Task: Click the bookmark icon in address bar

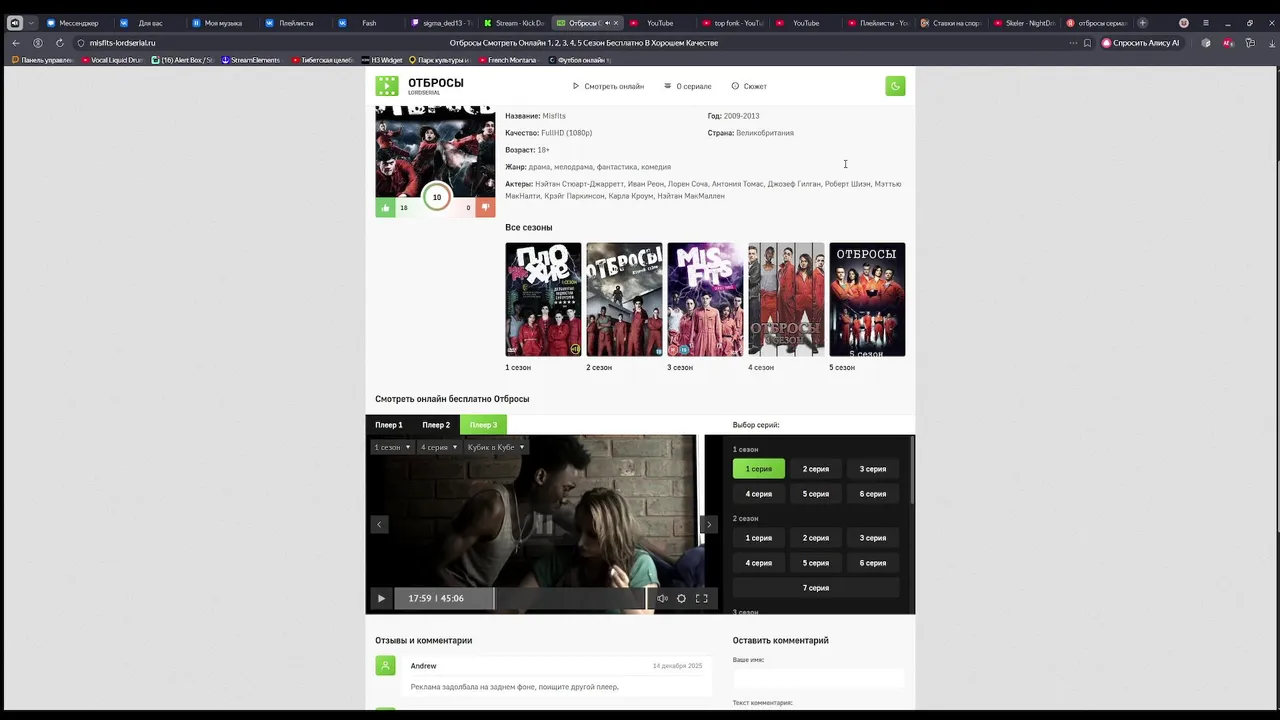Action: pyautogui.click(x=1086, y=43)
